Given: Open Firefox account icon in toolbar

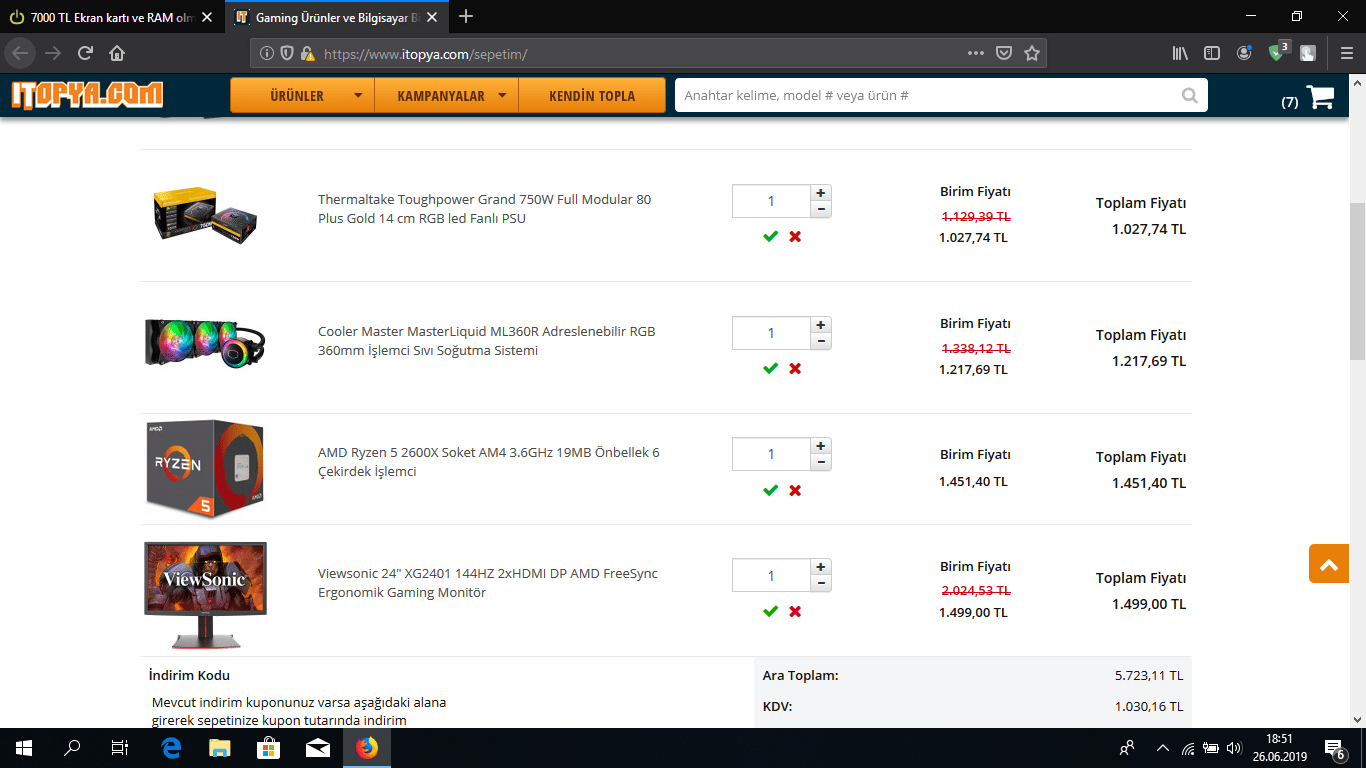Looking at the screenshot, I should 1244,53.
